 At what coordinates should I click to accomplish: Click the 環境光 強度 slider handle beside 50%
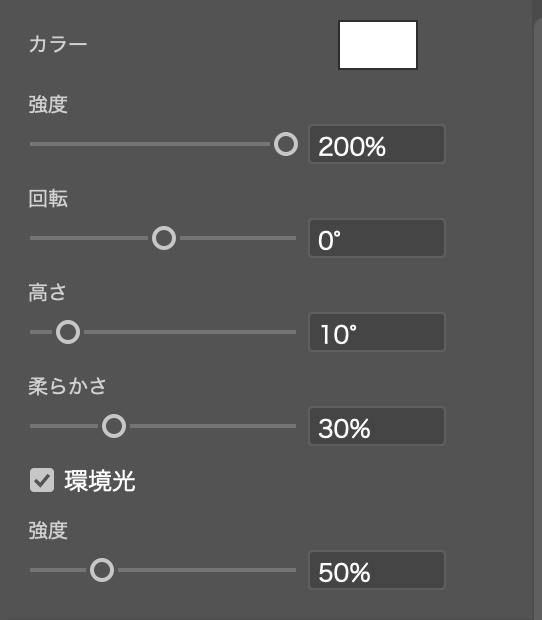tap(102, 570)
